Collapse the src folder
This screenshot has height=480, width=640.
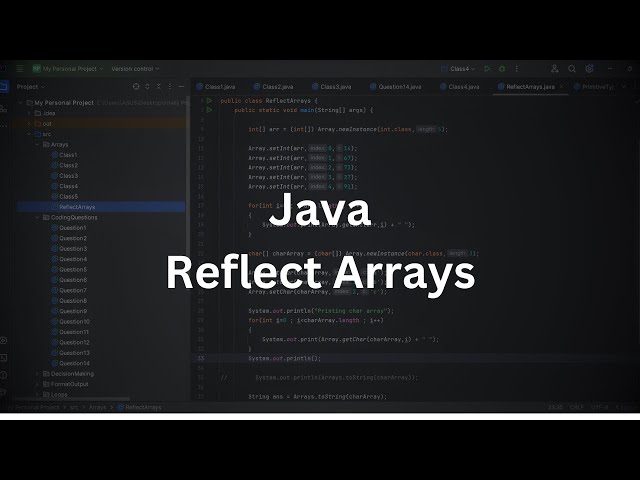(x=29, y=134)
